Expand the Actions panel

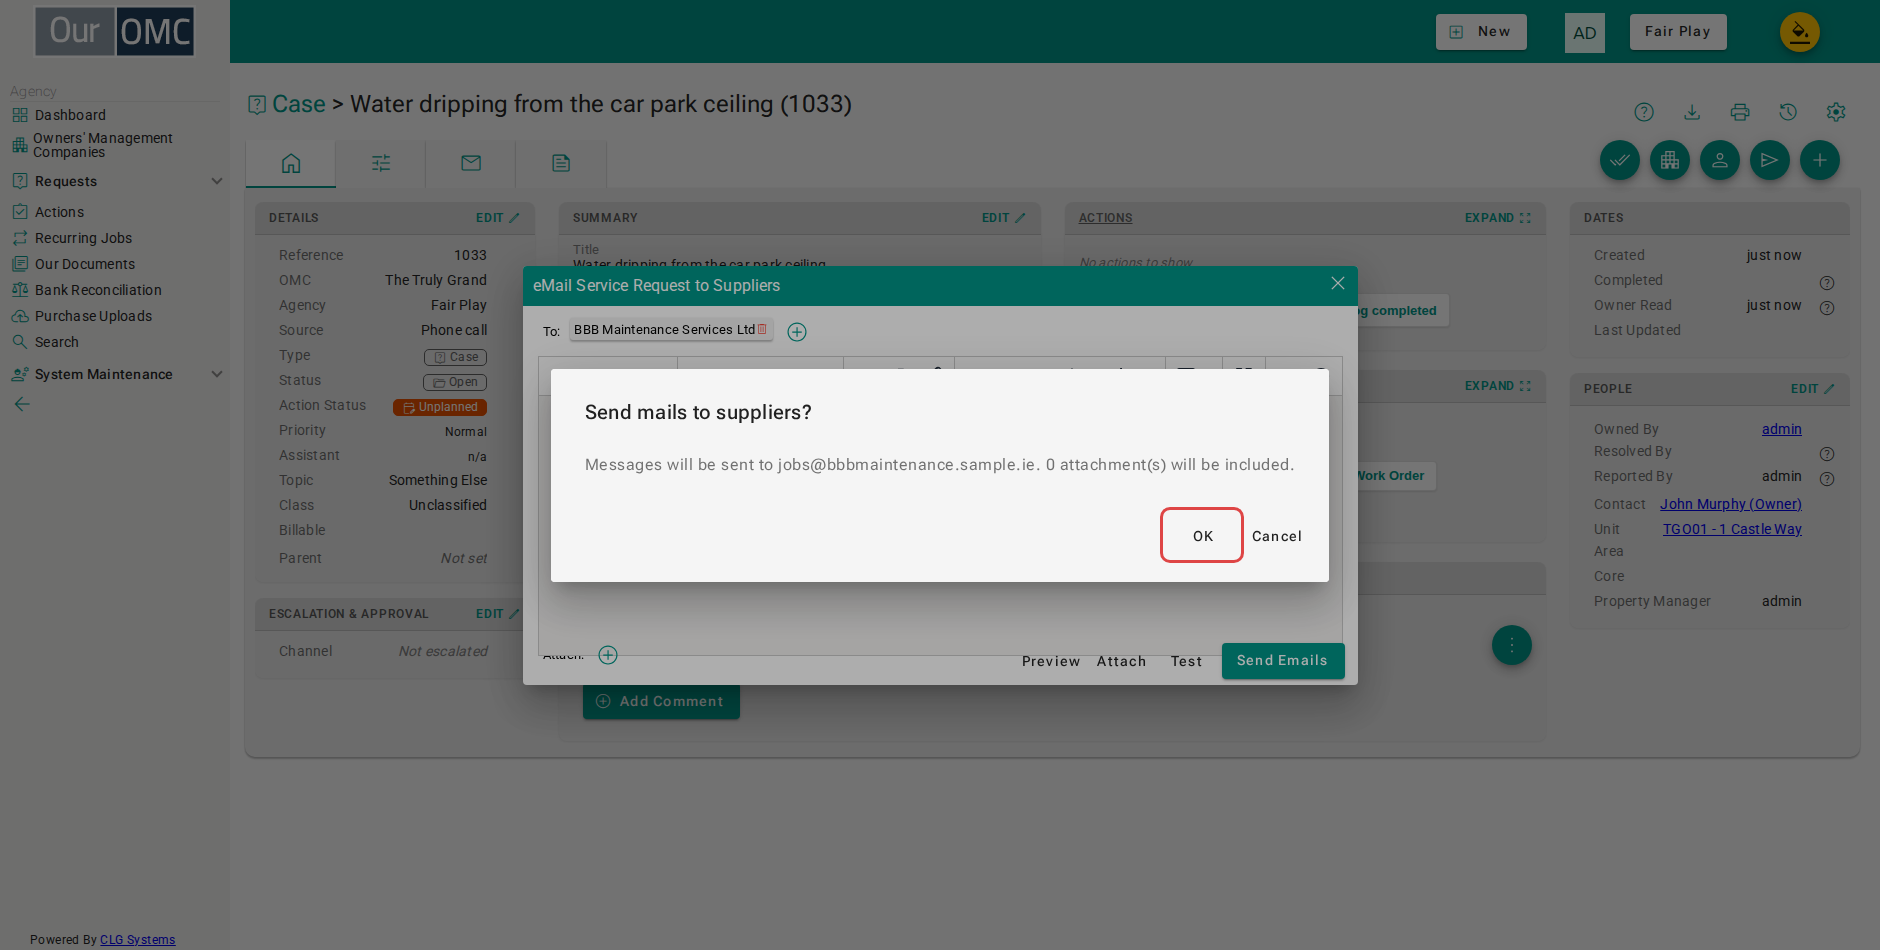tap(1498, 218)
